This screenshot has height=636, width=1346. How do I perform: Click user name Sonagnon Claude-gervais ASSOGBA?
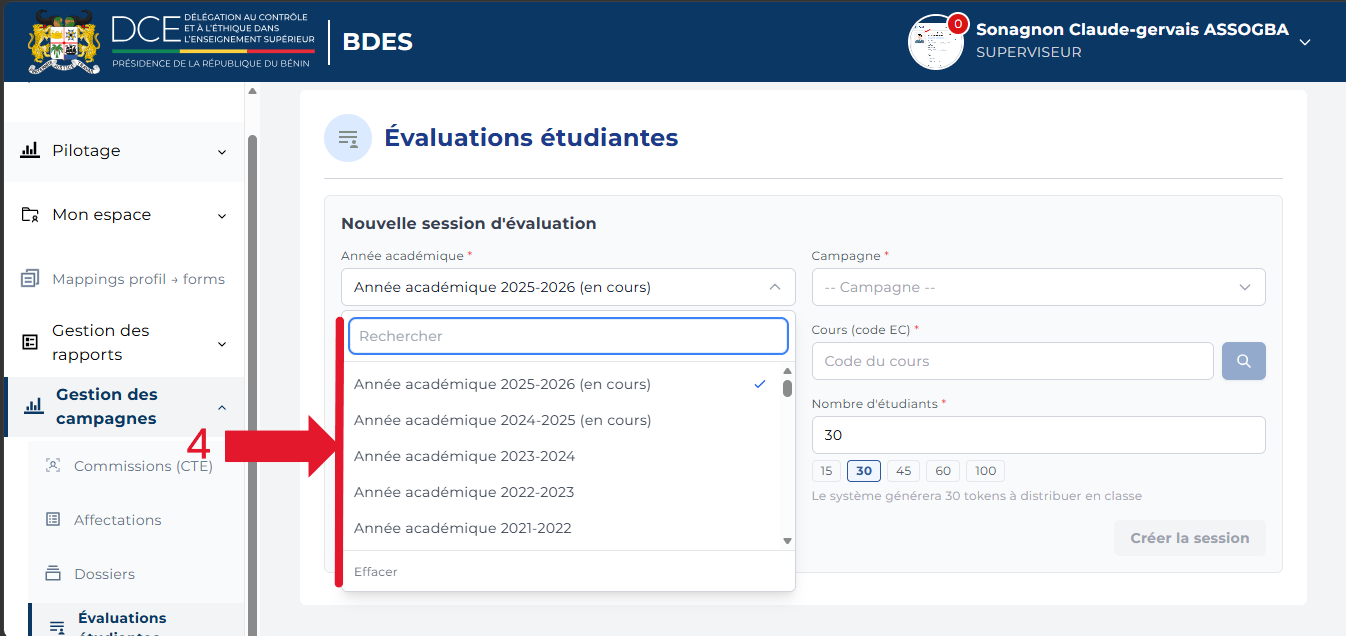point(1132,29)
